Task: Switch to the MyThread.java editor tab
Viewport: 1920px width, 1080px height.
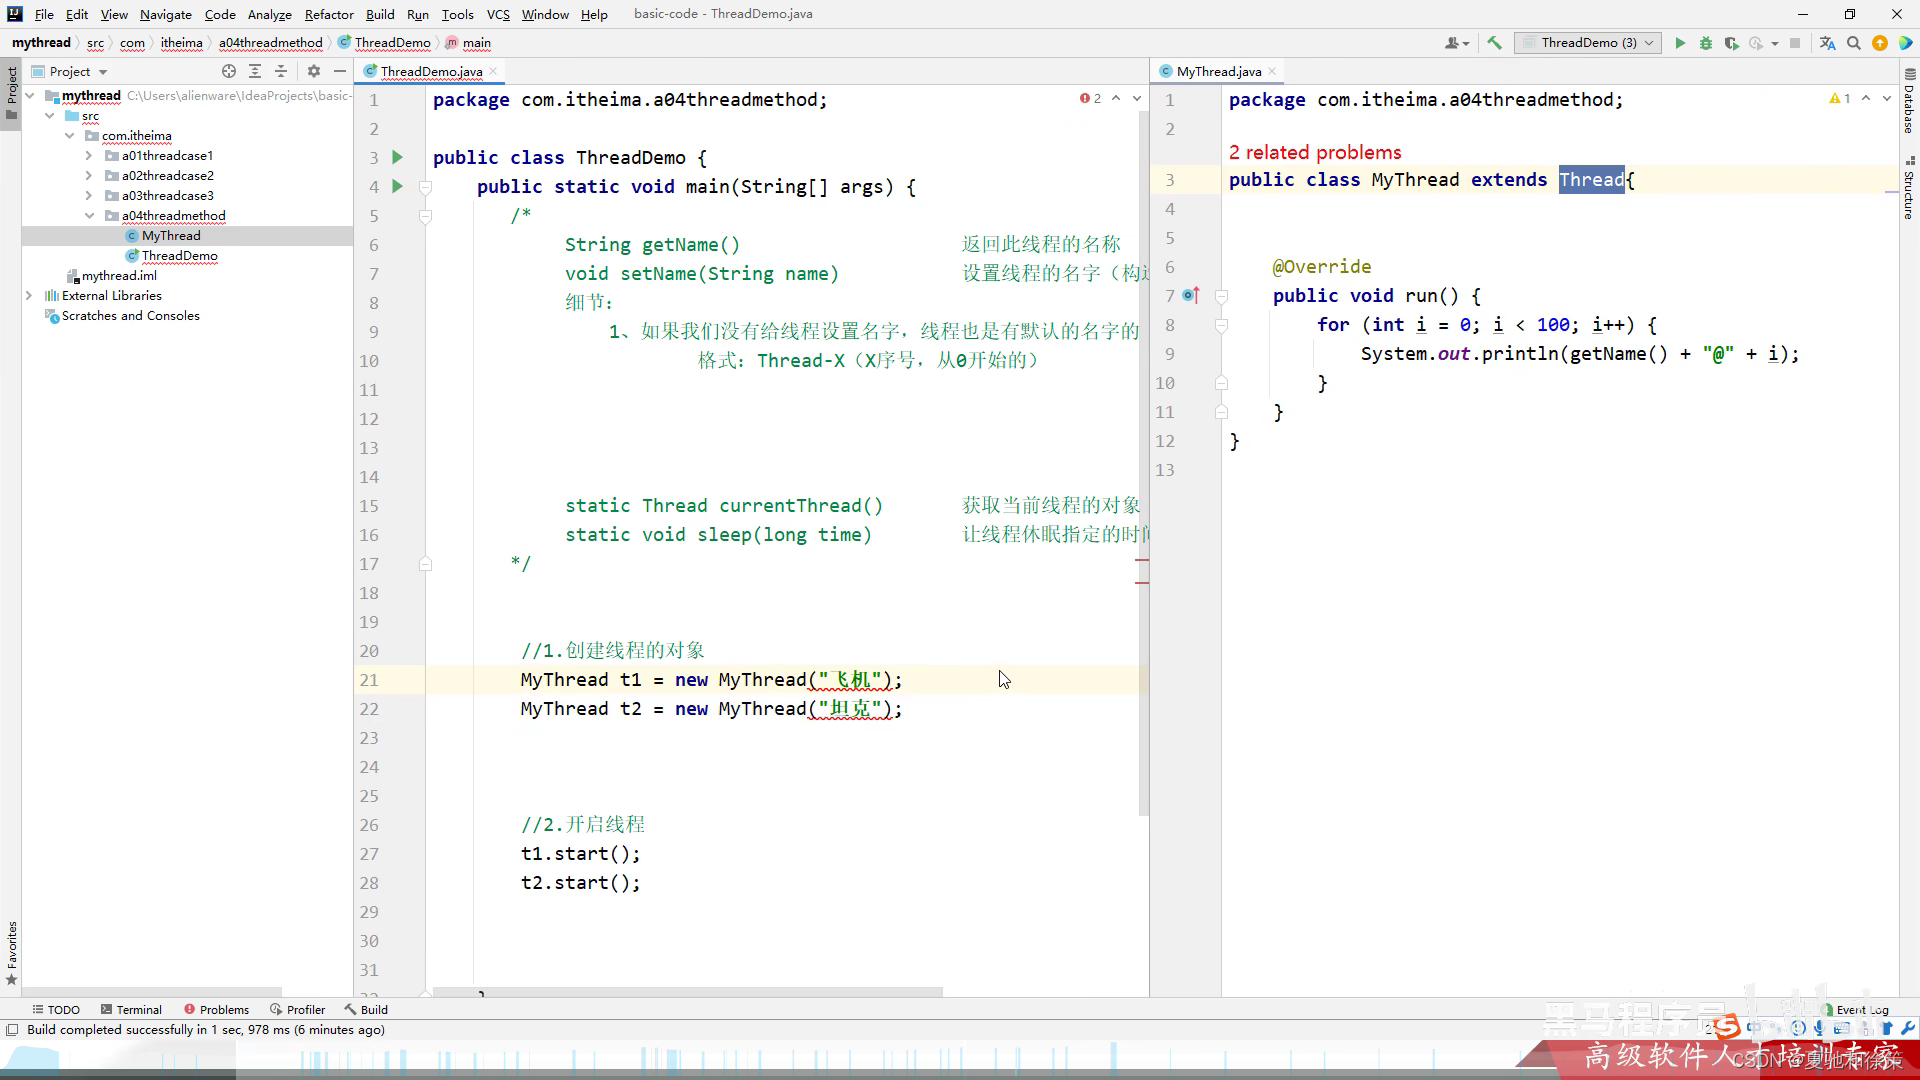Action: tap(1218, 71)
